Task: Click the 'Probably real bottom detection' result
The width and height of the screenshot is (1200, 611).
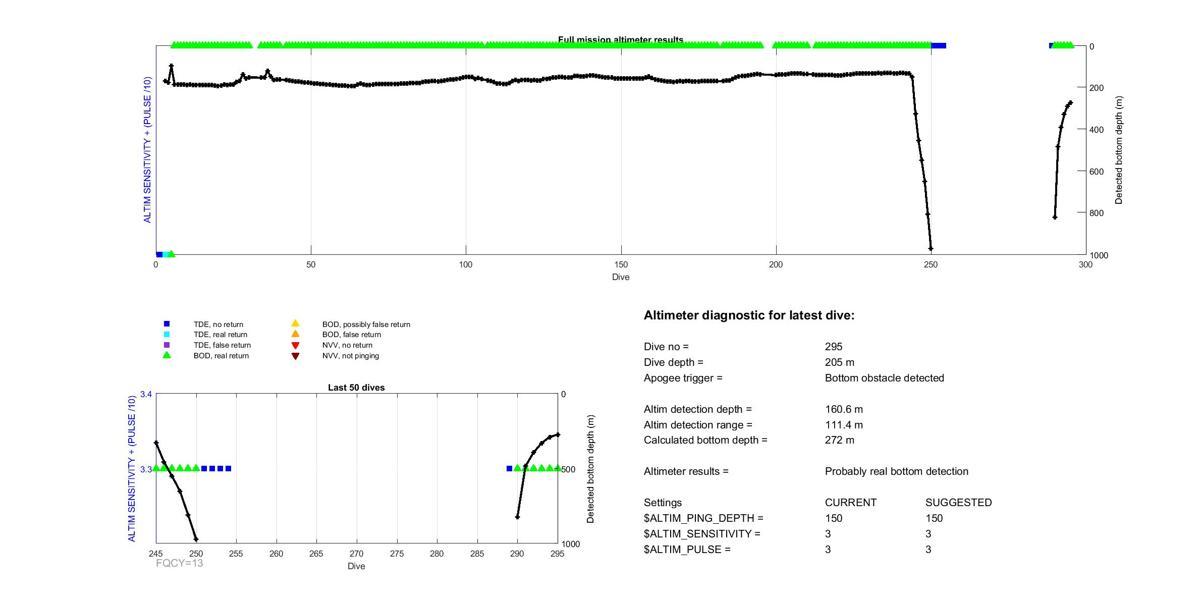Action: pos(896,471)
